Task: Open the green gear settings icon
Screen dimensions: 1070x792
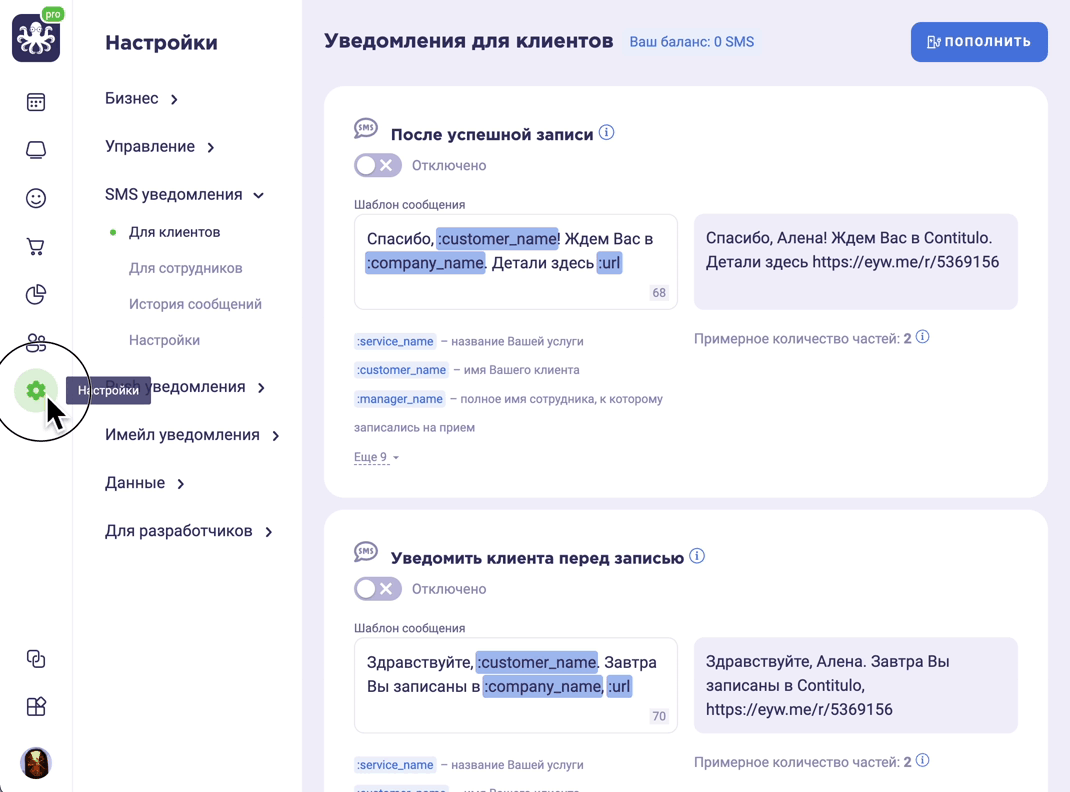Action: tap(36, 390)
